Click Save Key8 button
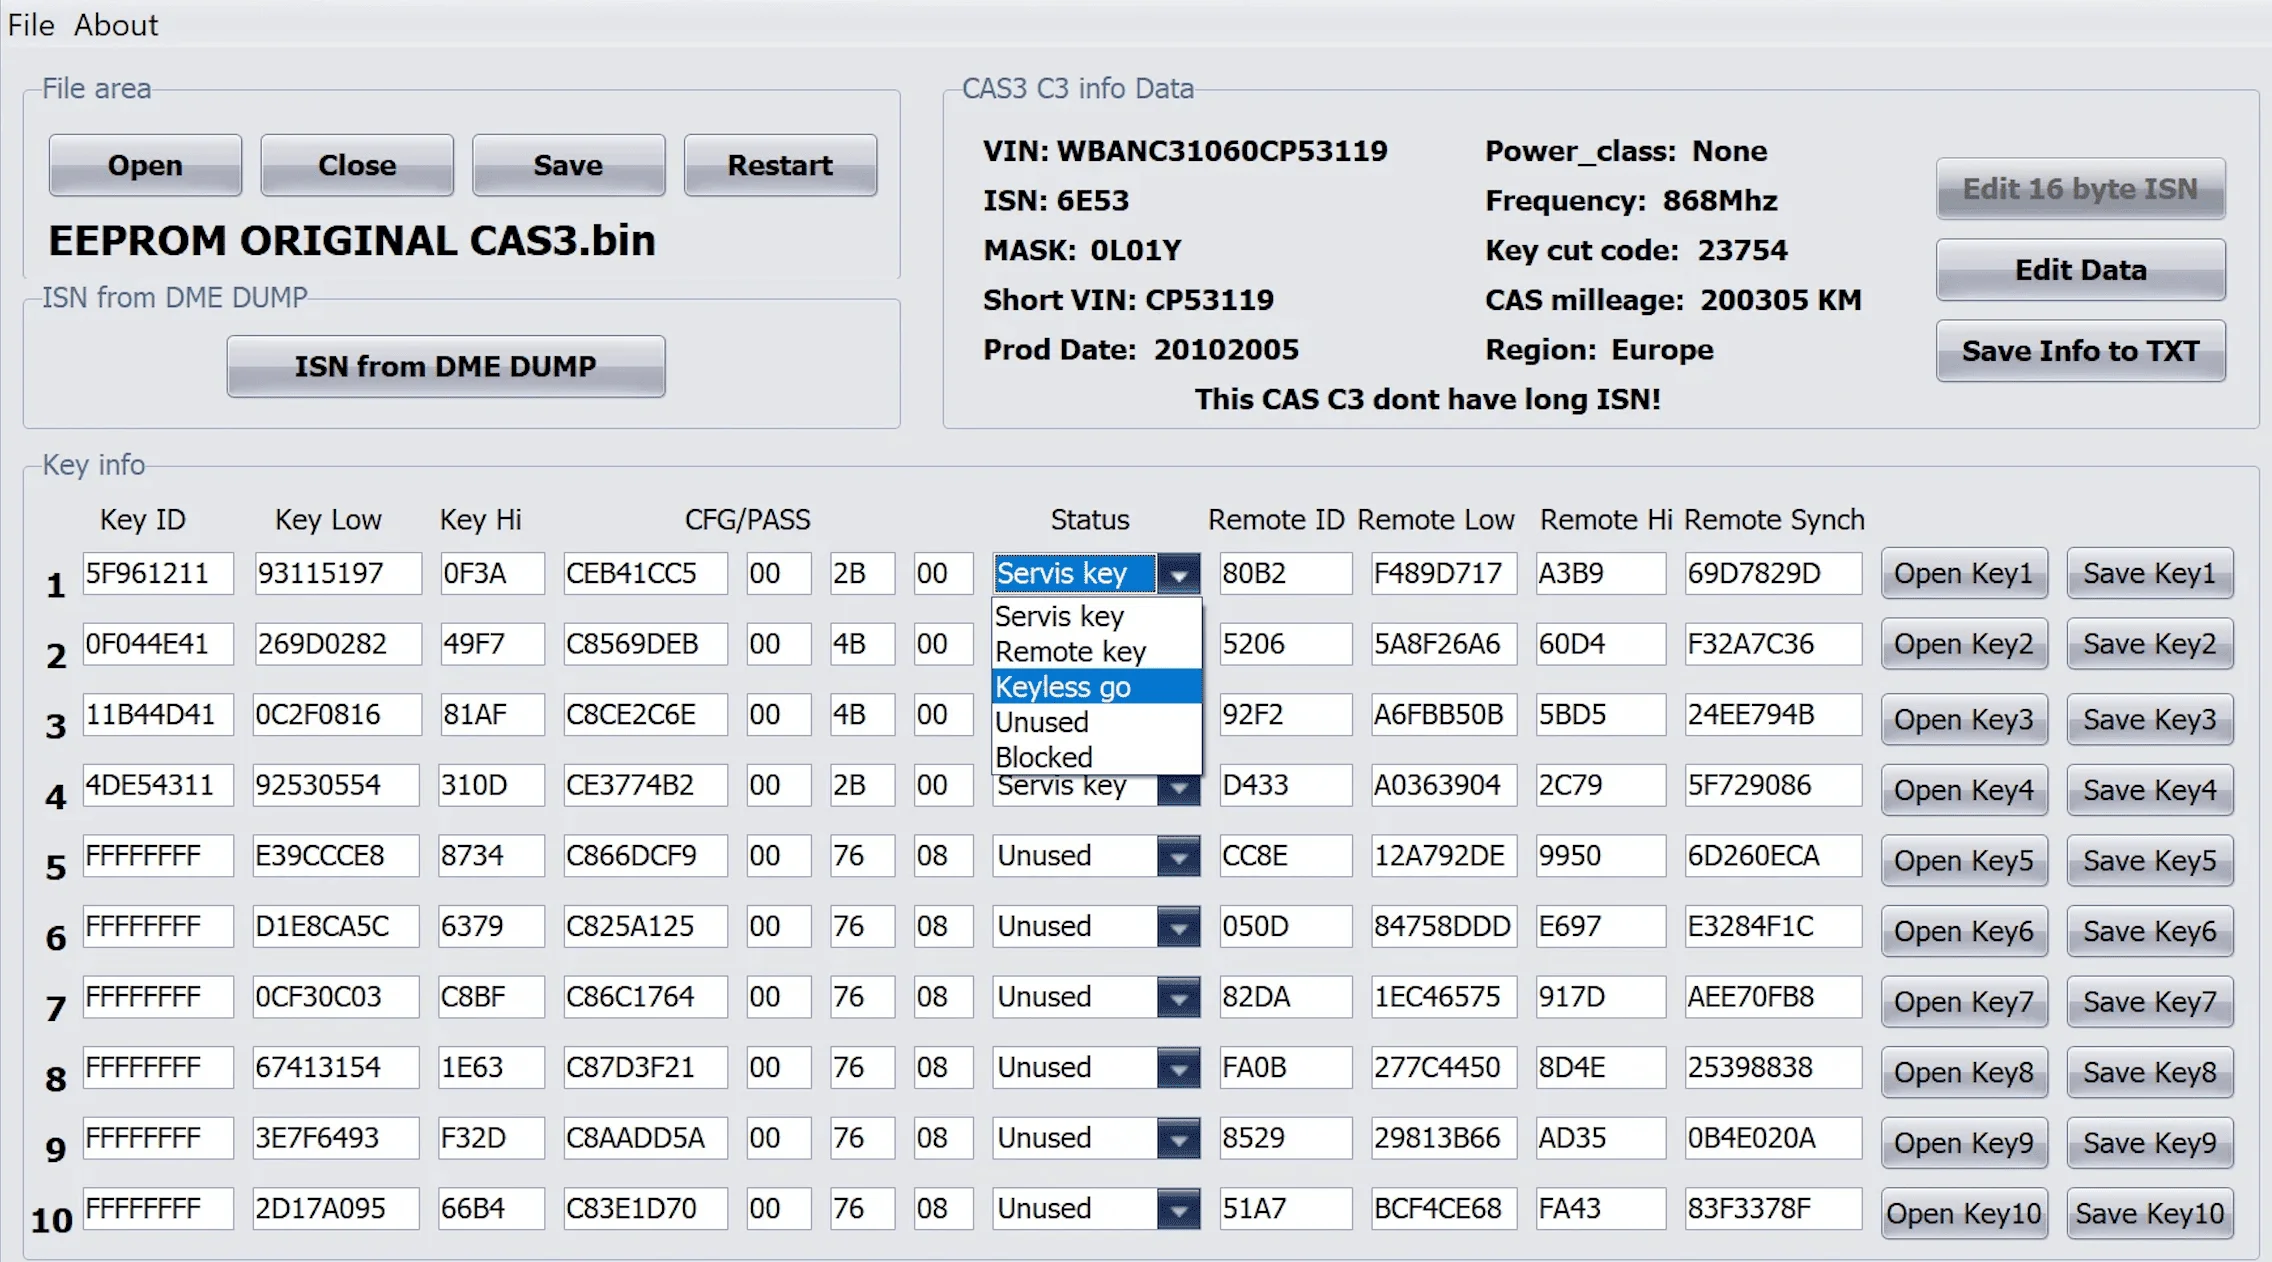The height and width of the screenshot is (1262, 2272). coord(2150,1072)
